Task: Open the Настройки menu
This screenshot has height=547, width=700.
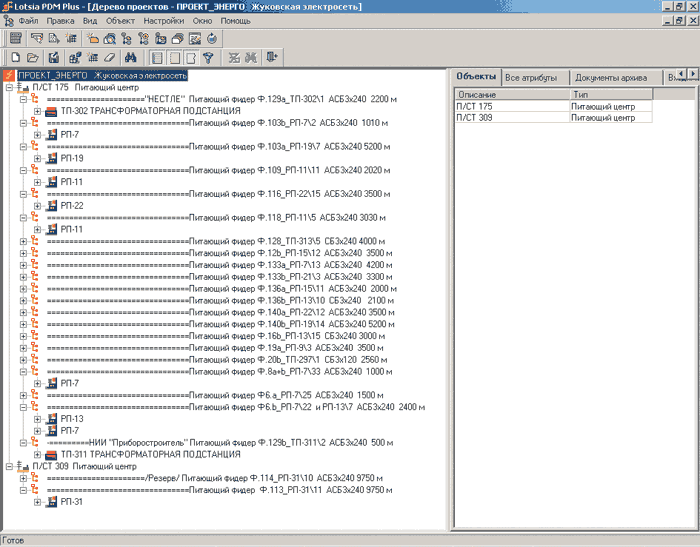Action: 163,20
